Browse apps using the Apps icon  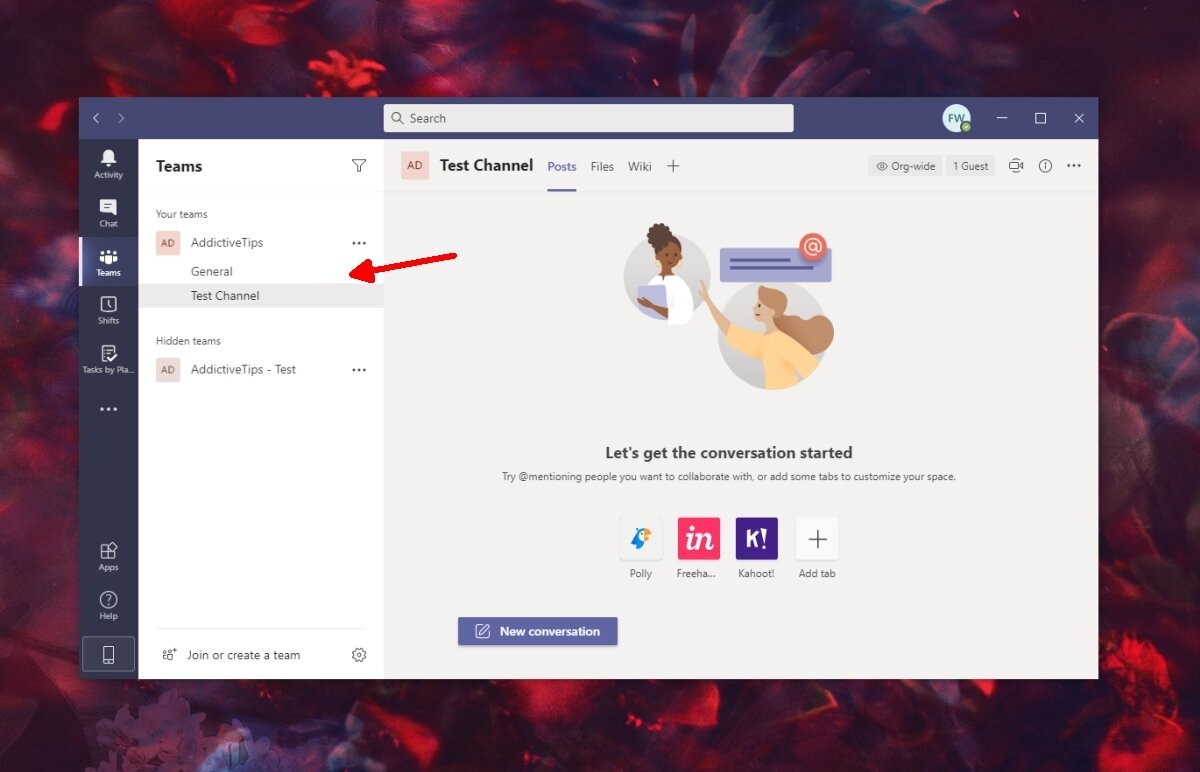click(x=108, y=555)
